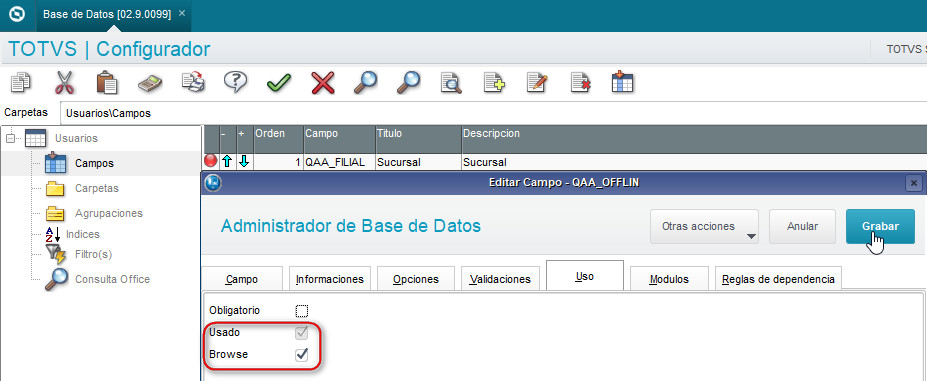
Task: Open Consulta Office in the tree
Action: click(x=112, y=279)
